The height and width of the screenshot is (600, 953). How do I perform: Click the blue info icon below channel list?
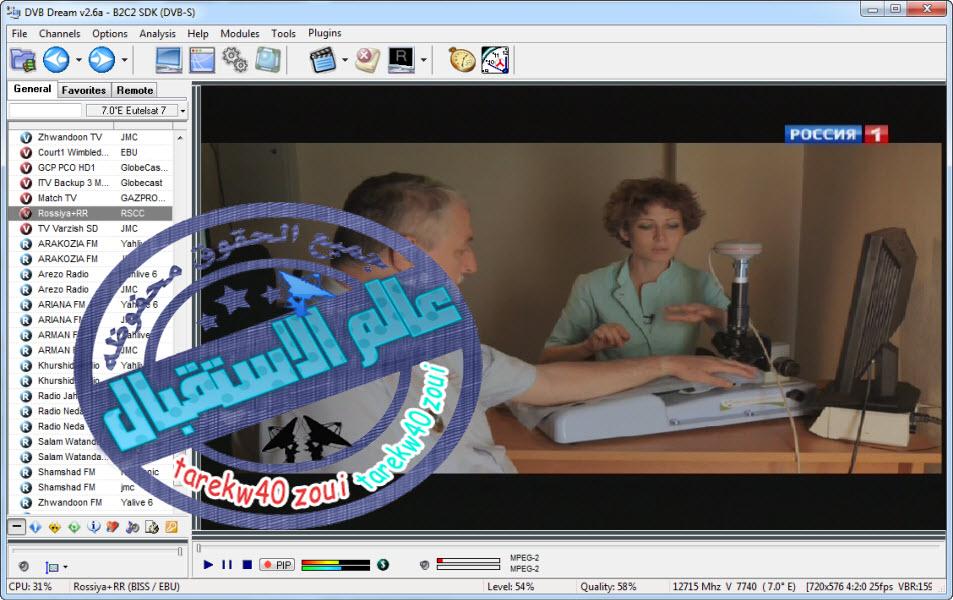click(x=94, y=527)
